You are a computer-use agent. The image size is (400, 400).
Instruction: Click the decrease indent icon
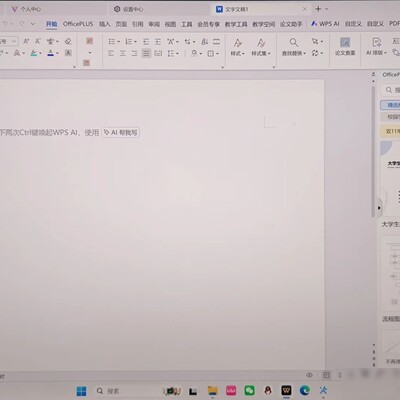[146, 42]
